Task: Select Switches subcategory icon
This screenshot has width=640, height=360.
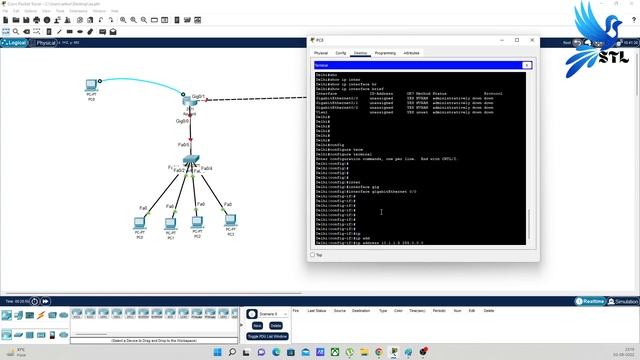Action: point(18,335)
